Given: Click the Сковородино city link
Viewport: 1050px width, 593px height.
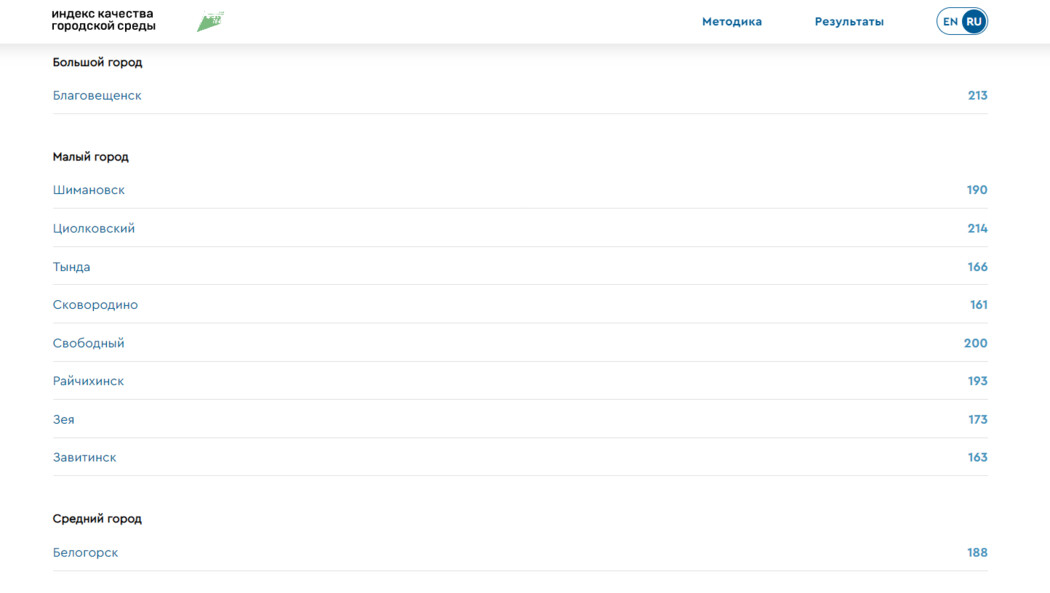Looking at the screenshot, I should pos(95,305).
